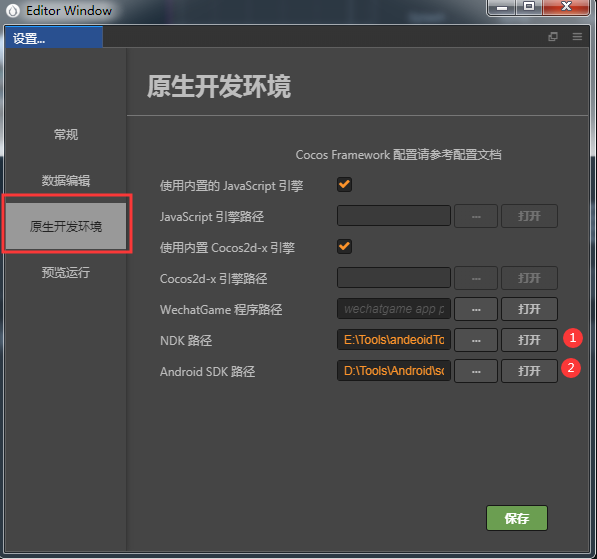Click 打开 next to NDK 路径
This screenshot has width=597, height=559.
coord(529,340)
